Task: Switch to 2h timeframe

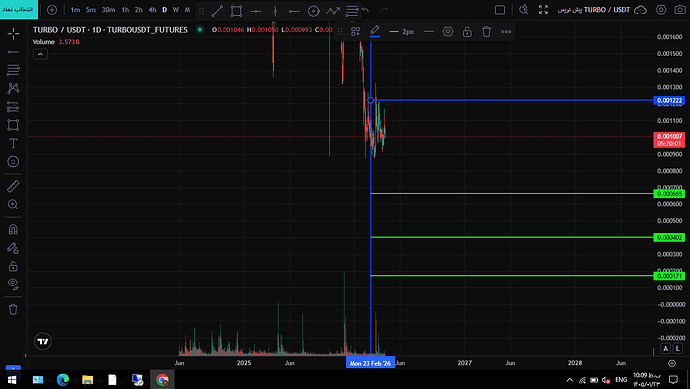Action: 139,10
